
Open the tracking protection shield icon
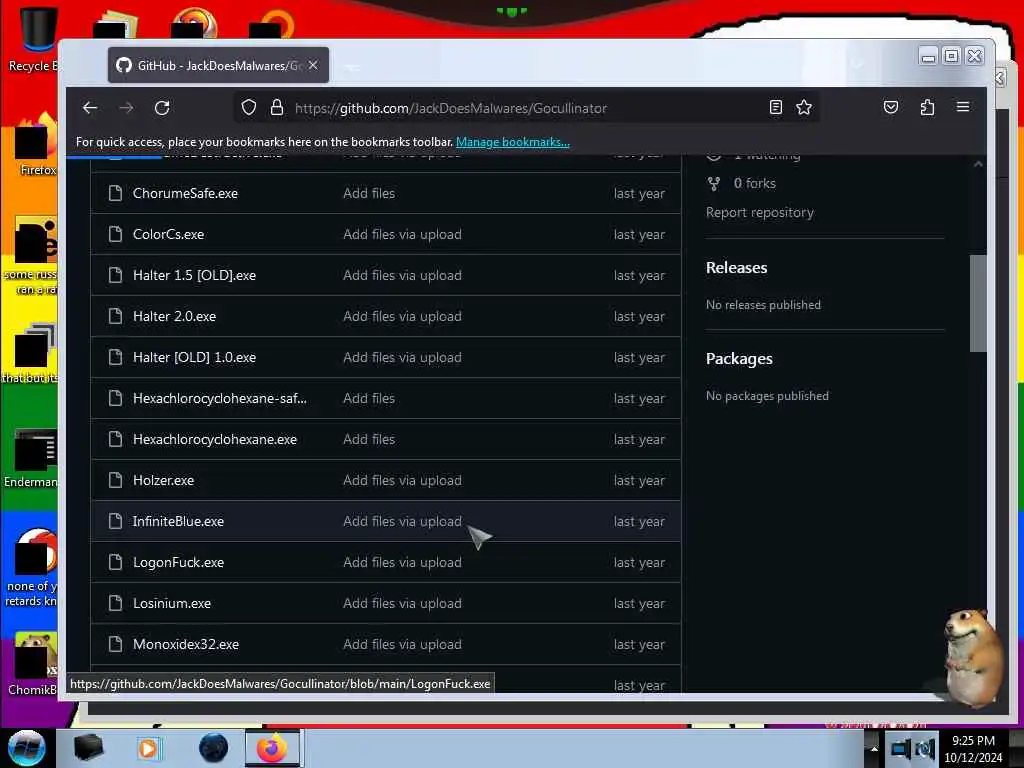249,107
